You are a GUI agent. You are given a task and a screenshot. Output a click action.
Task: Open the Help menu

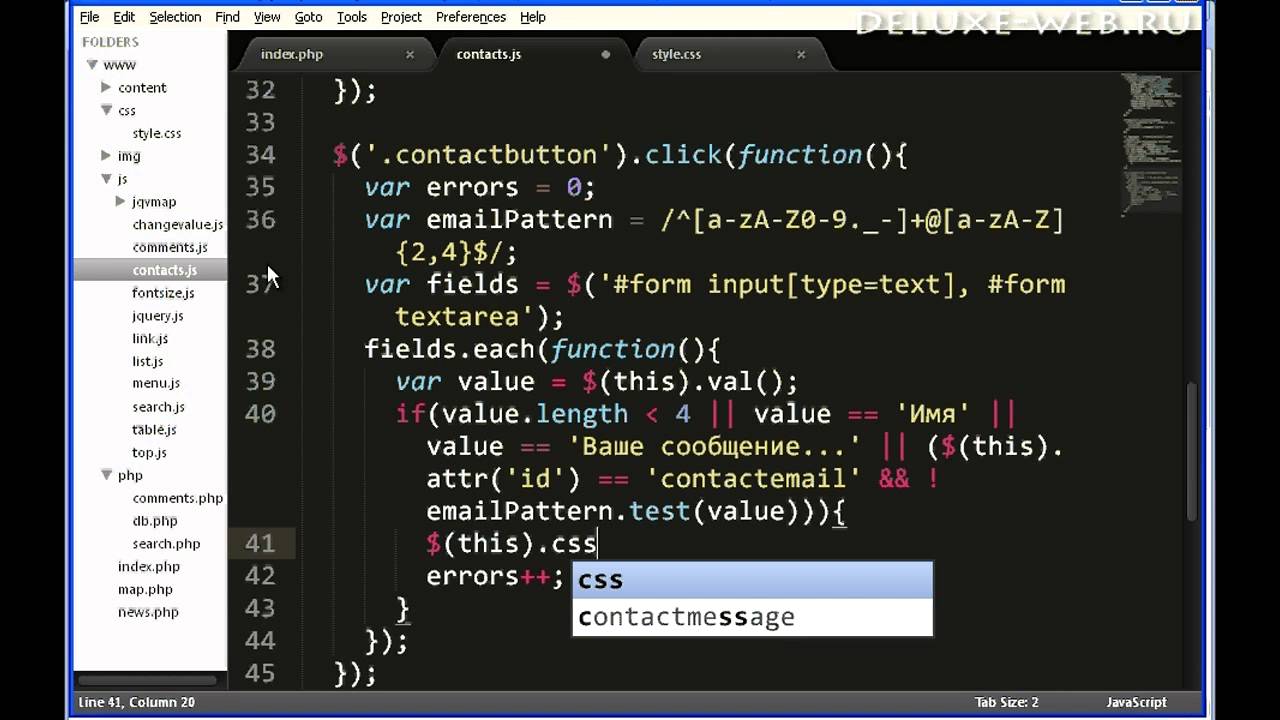[533, 17]
